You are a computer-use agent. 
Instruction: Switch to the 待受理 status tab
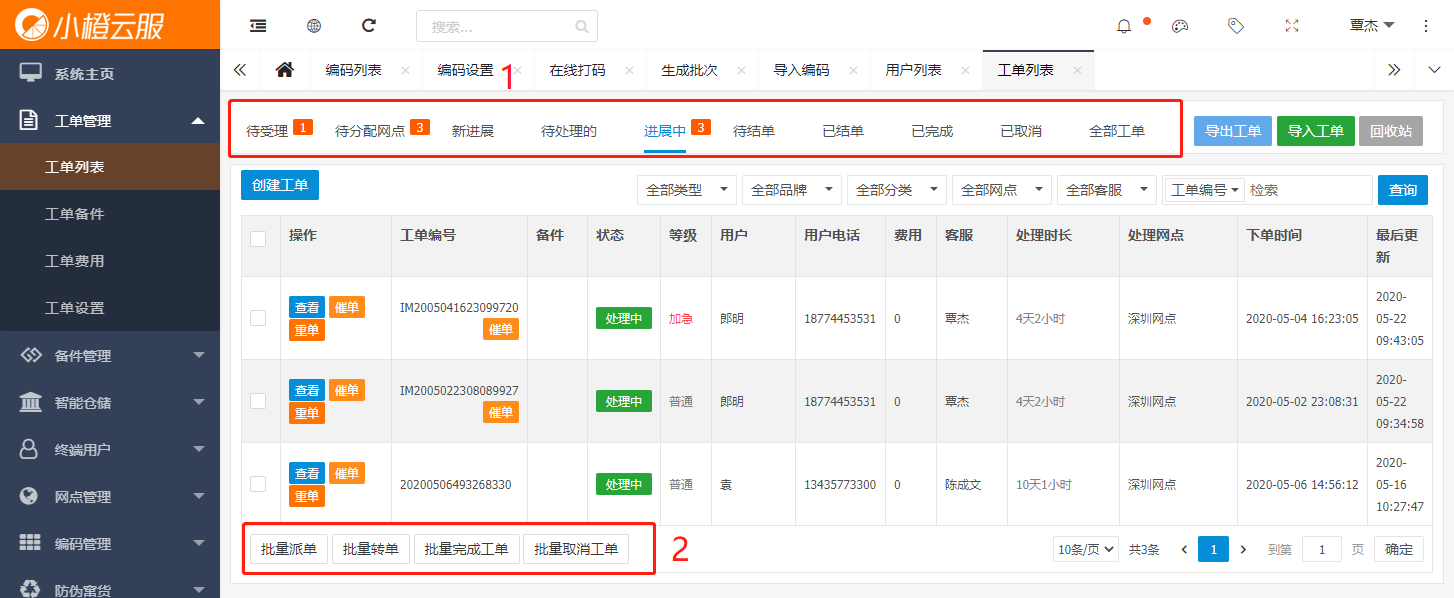pos(267,131)
